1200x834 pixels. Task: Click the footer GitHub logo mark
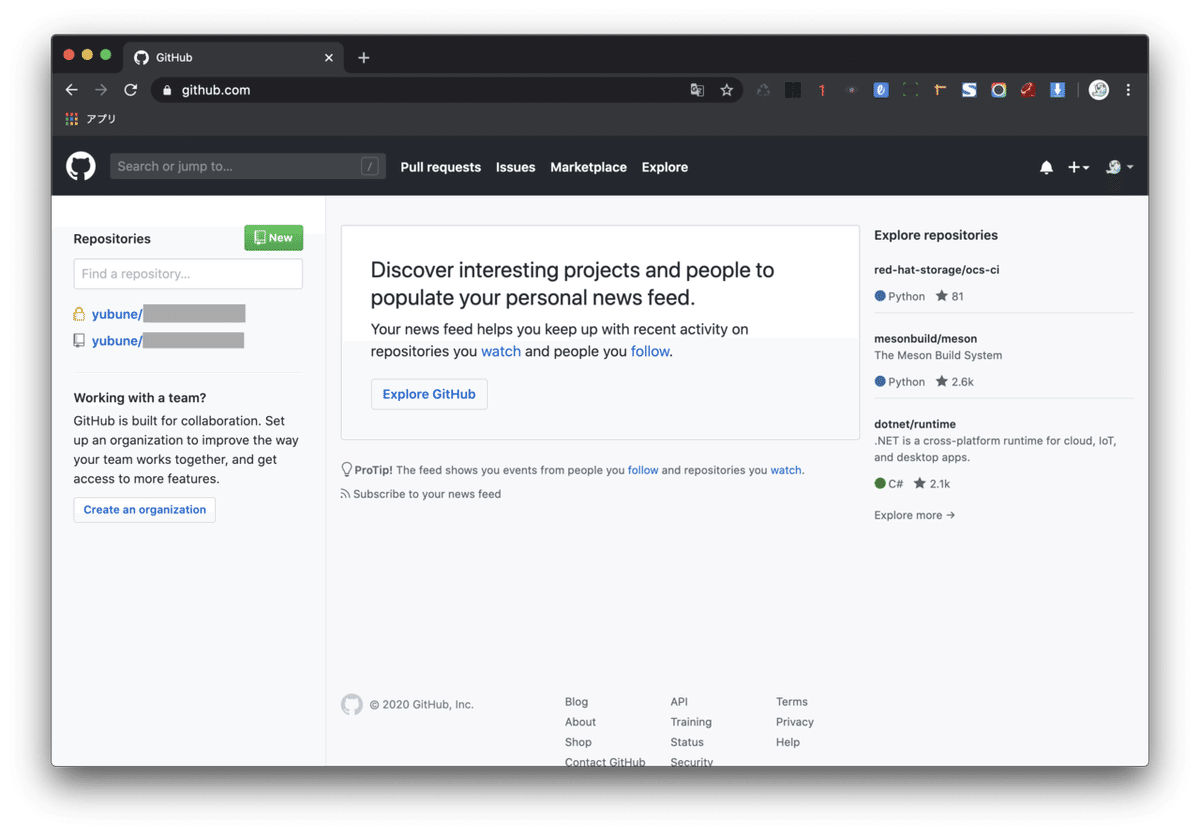point(352,704)
